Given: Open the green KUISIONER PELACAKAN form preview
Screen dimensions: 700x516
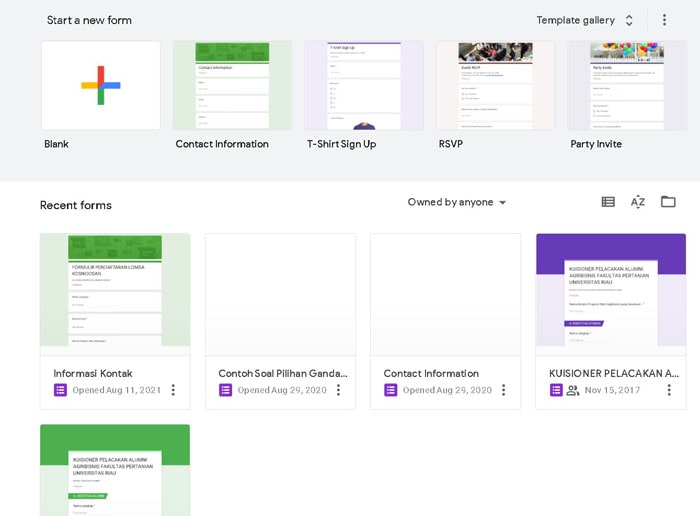Looking at the screenshot, I should click(x=115, y=470).
